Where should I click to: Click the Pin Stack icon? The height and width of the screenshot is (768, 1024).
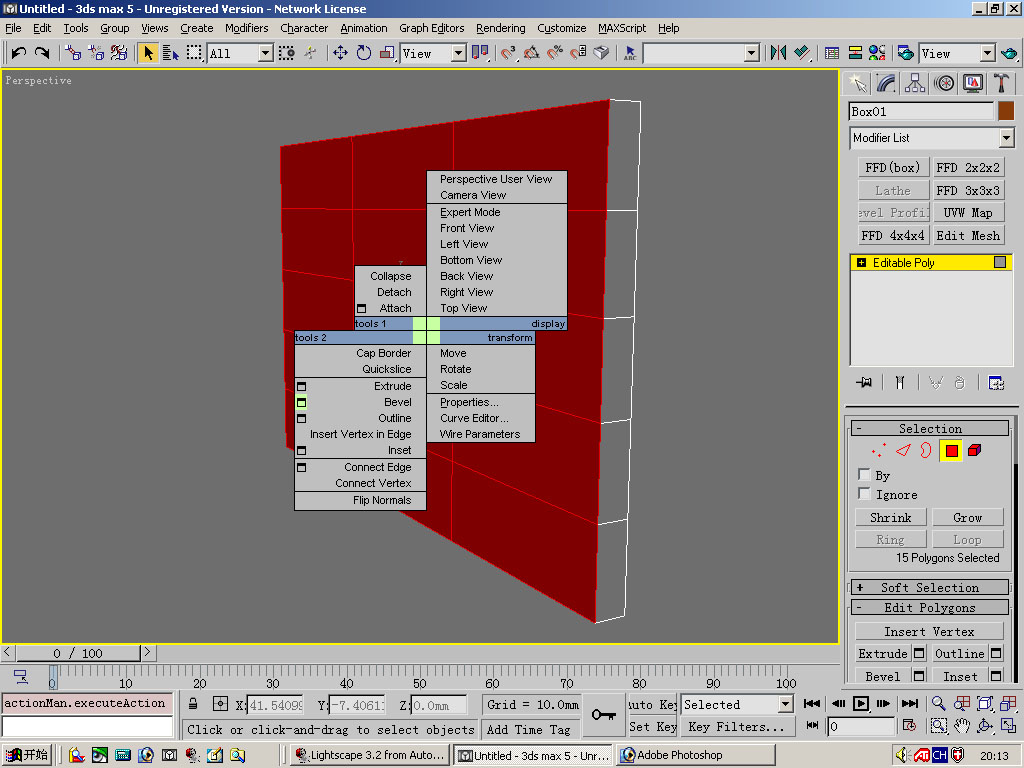point(864,382)
